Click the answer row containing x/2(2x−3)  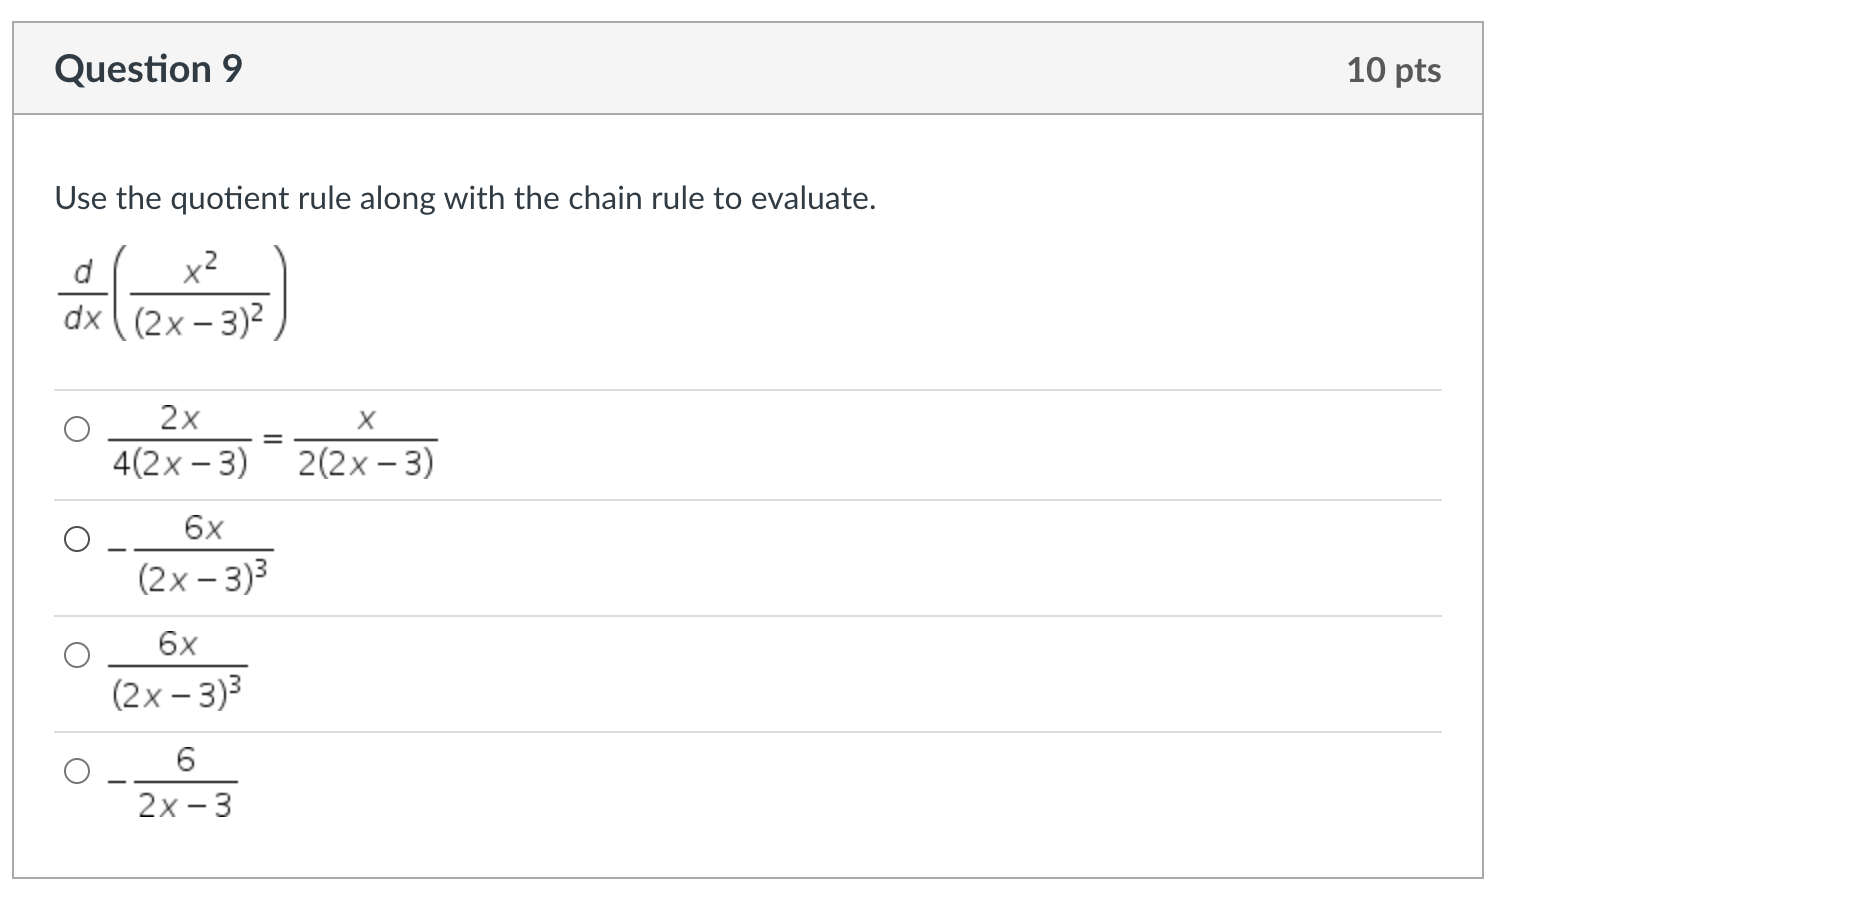coord(366,440)
